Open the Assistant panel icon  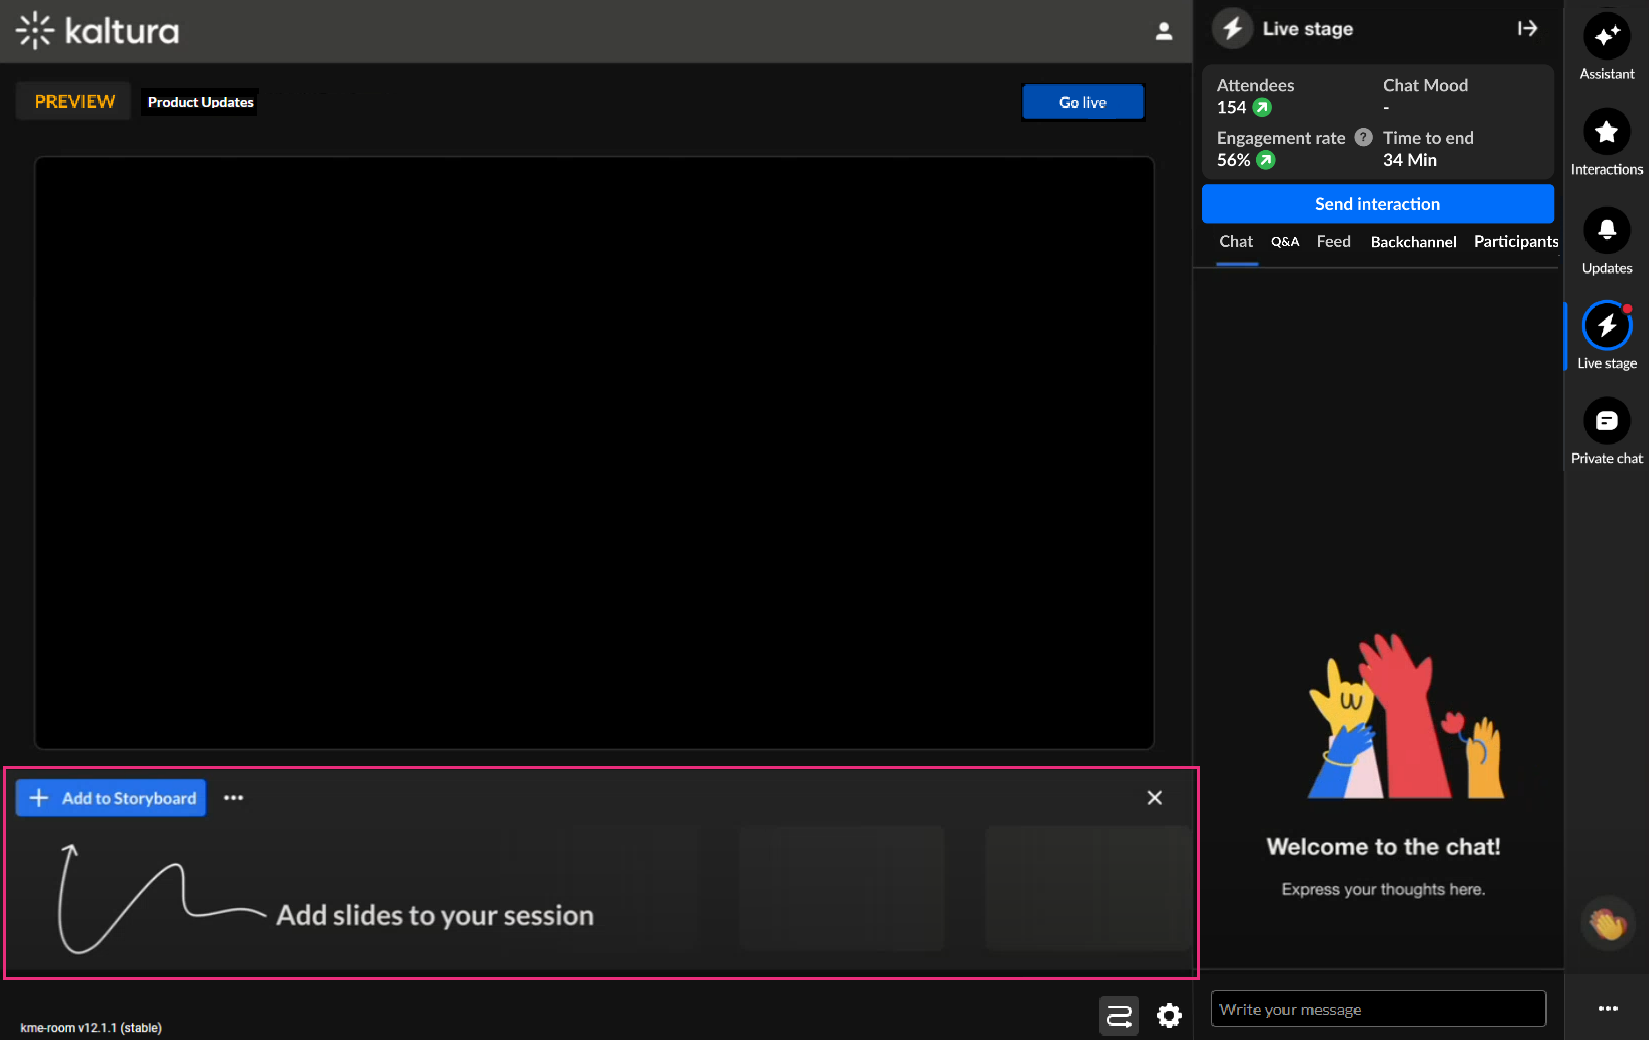click(x=1607, y=37)
